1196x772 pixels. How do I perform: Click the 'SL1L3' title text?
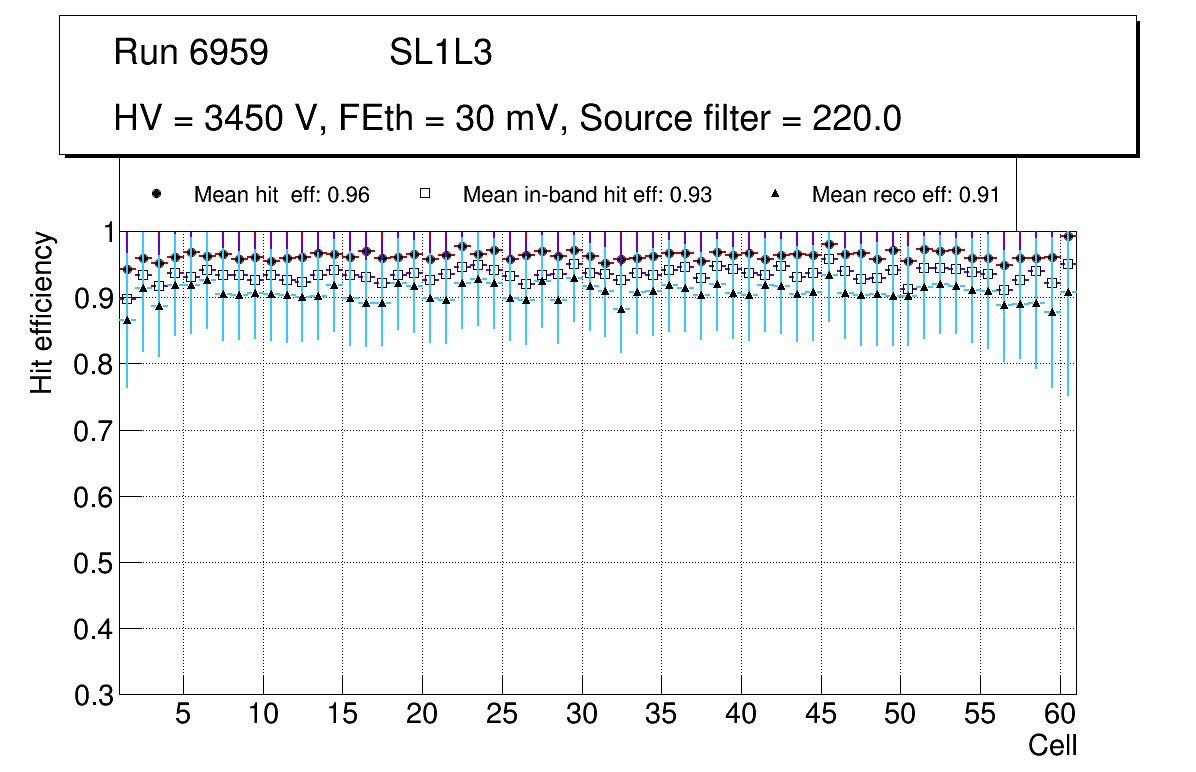(440, 53)
